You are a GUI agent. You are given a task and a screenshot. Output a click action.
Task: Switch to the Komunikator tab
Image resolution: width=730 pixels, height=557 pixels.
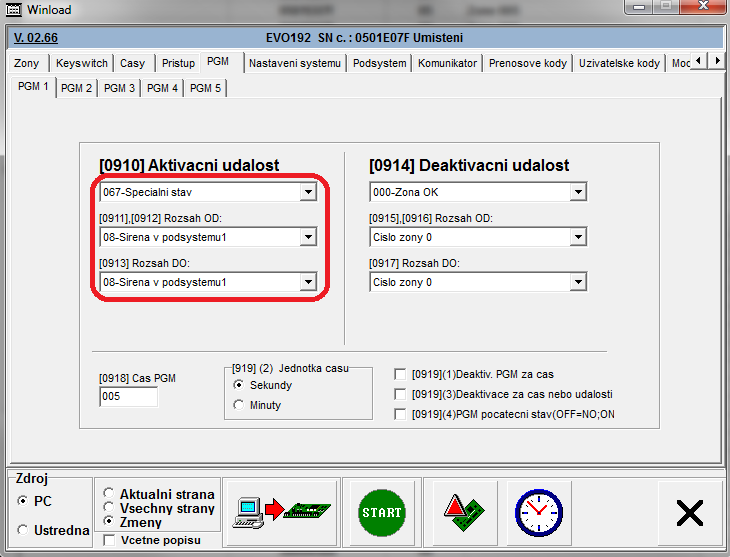click(x=447, y=63)
